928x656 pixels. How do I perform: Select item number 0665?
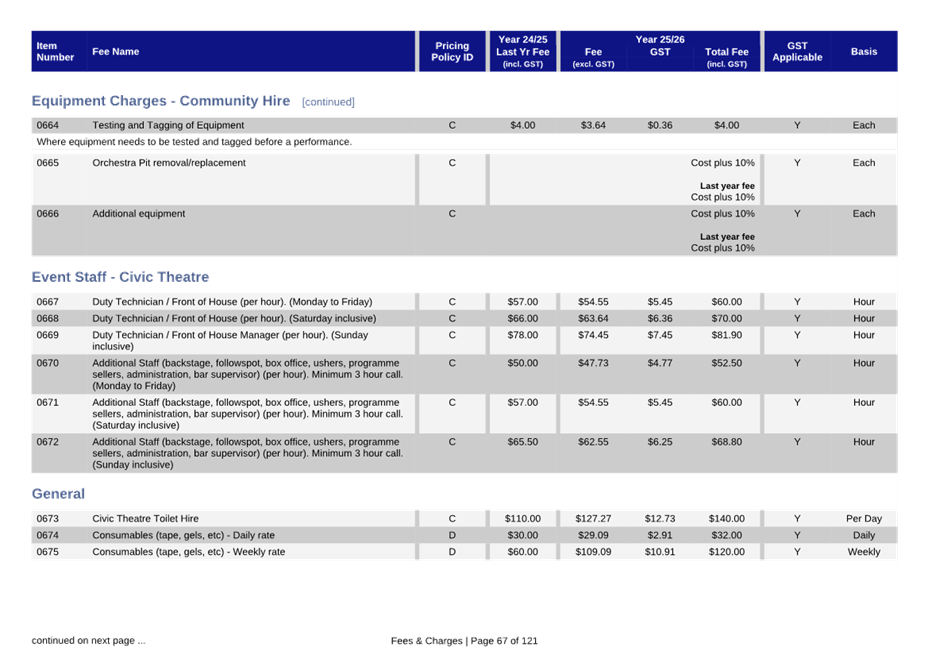[47, 163]
